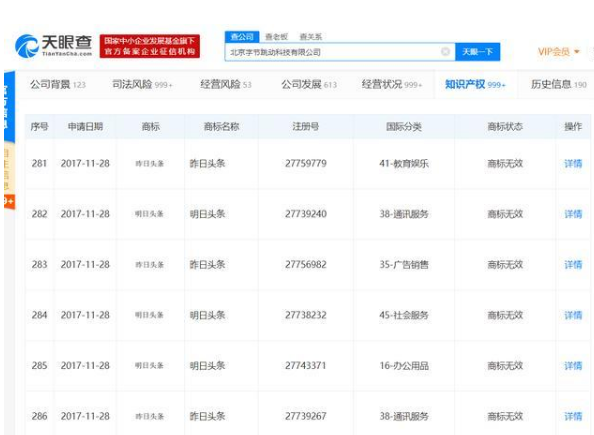Image resolution: width=594 pixels, height=435 pixels.
Task: Click registration number 27738232
Action: 306,315
